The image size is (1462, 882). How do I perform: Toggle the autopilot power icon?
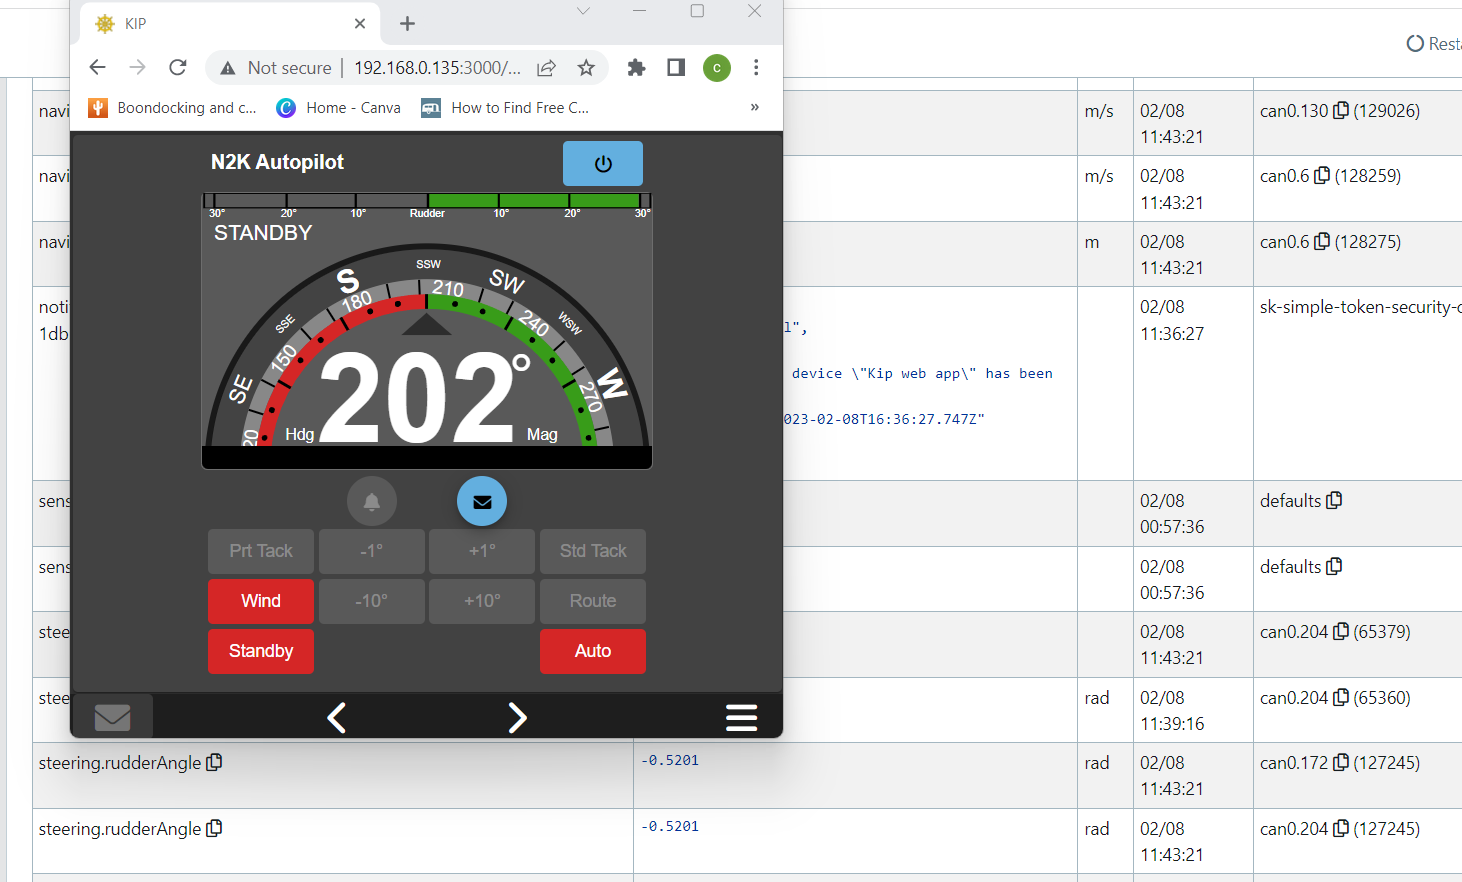point(603,163)
